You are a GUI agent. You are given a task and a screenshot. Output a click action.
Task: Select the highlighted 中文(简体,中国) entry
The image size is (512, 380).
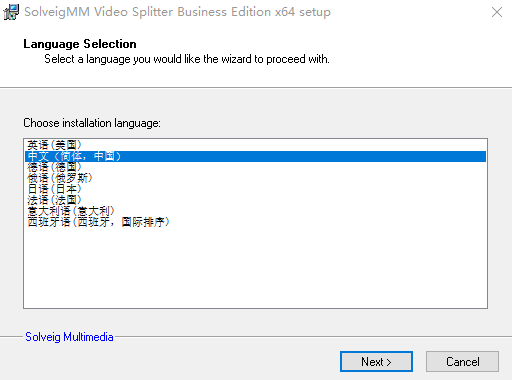pyautogui.click(x=255, y=156)
